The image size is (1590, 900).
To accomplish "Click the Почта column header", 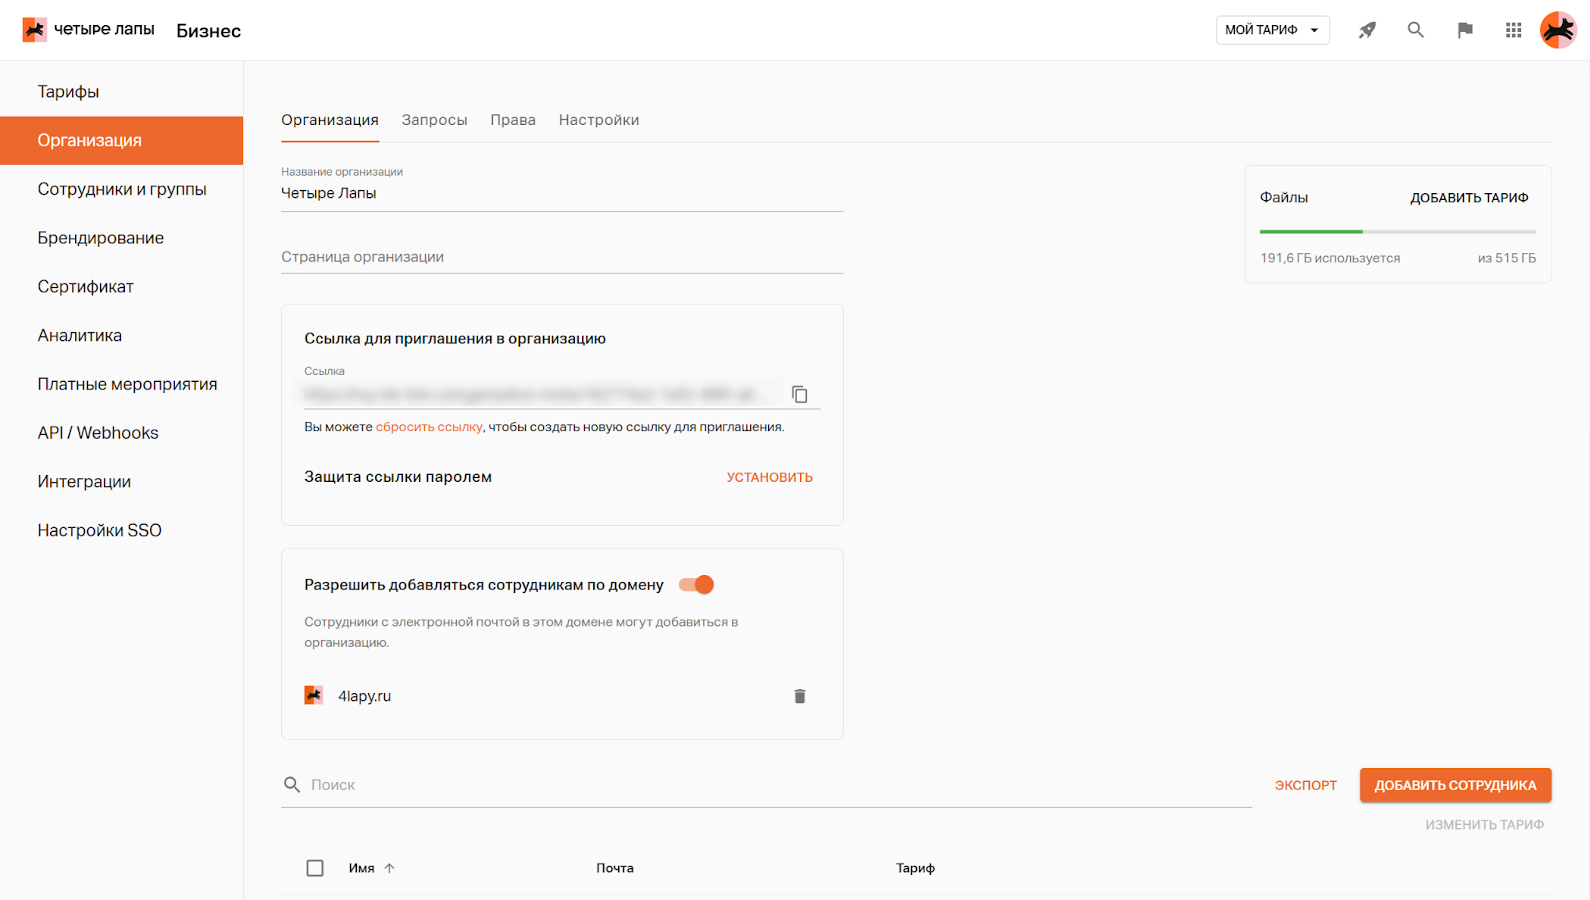I will 615,868.
